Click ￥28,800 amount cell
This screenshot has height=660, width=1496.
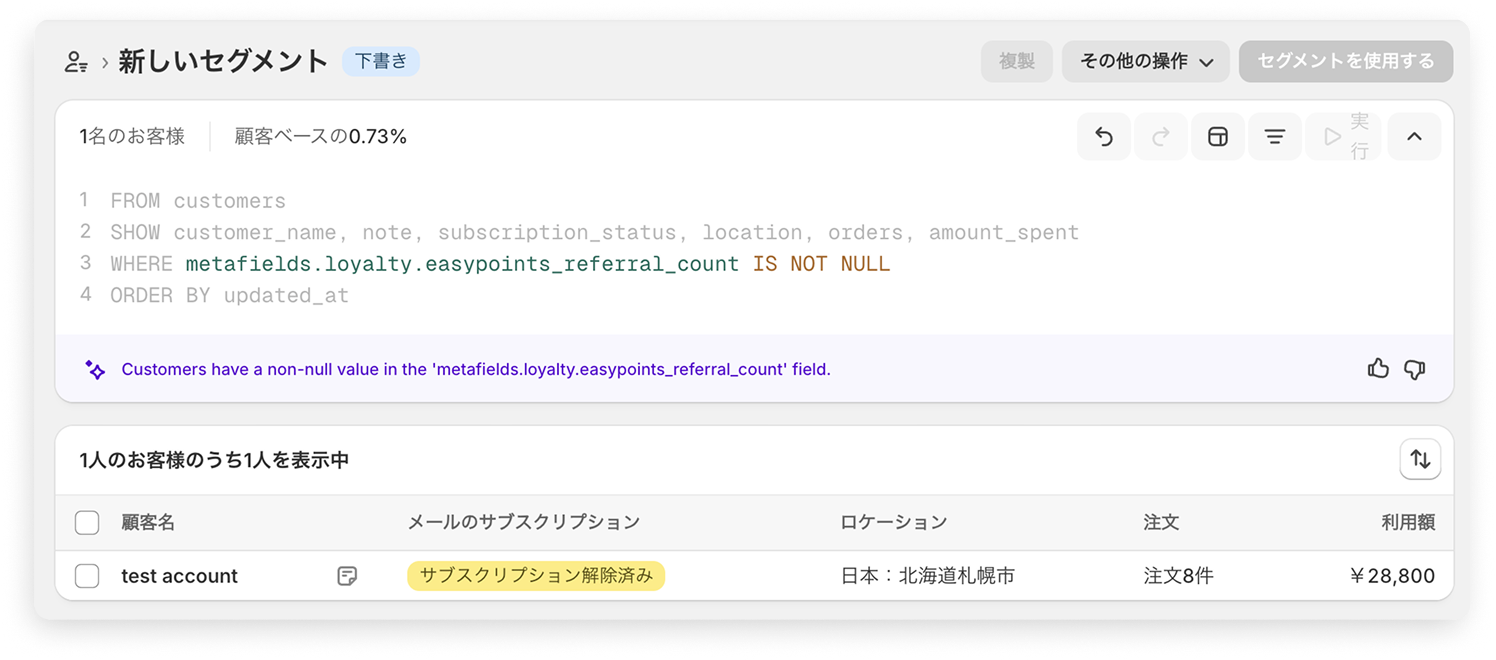pos(1391,576)
